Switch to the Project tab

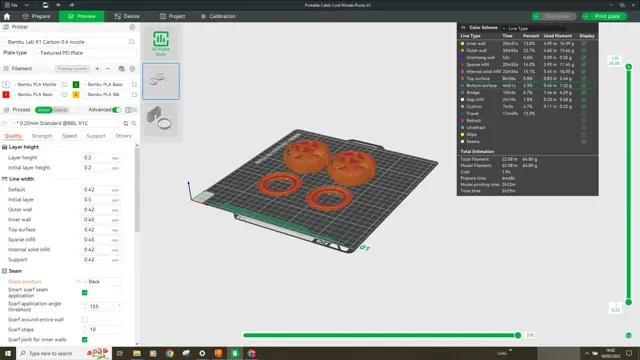coord(173,16)
